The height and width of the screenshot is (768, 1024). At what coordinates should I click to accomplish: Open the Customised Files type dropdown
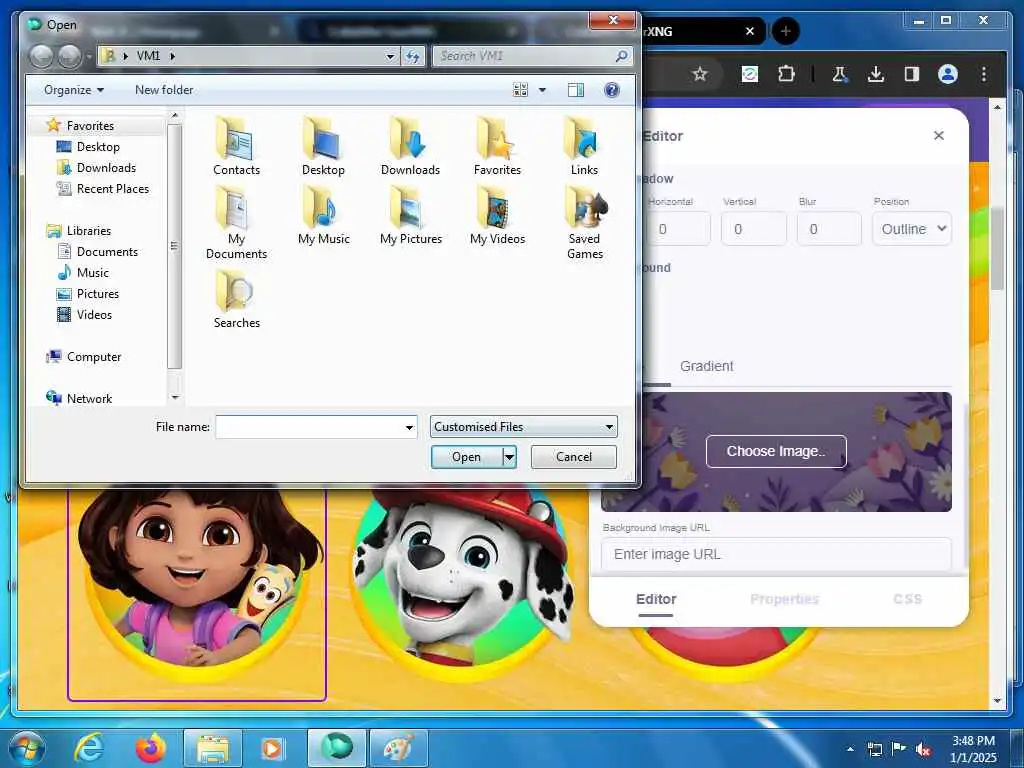pos(524,427)
